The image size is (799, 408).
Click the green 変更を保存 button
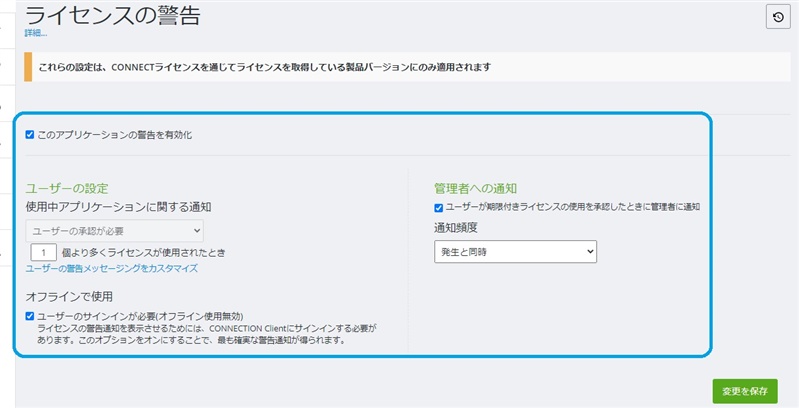point(744,391)
